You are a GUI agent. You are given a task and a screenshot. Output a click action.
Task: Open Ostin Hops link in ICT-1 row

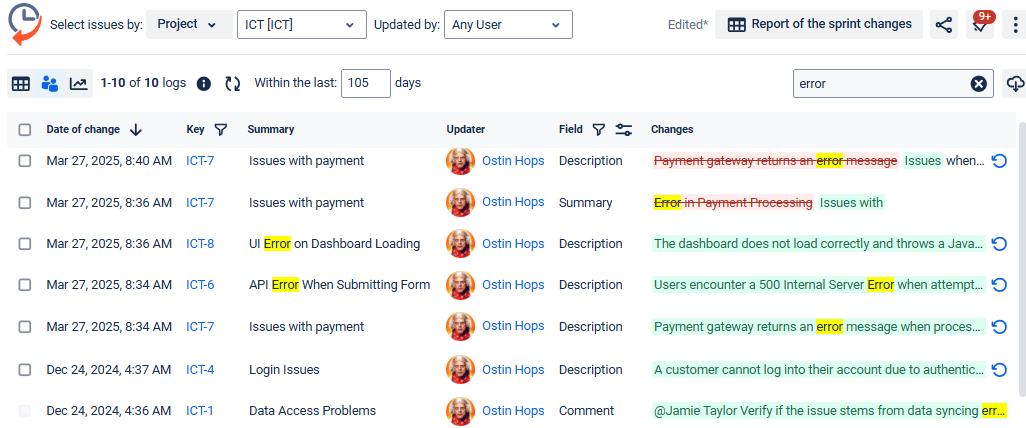[513, 411]
